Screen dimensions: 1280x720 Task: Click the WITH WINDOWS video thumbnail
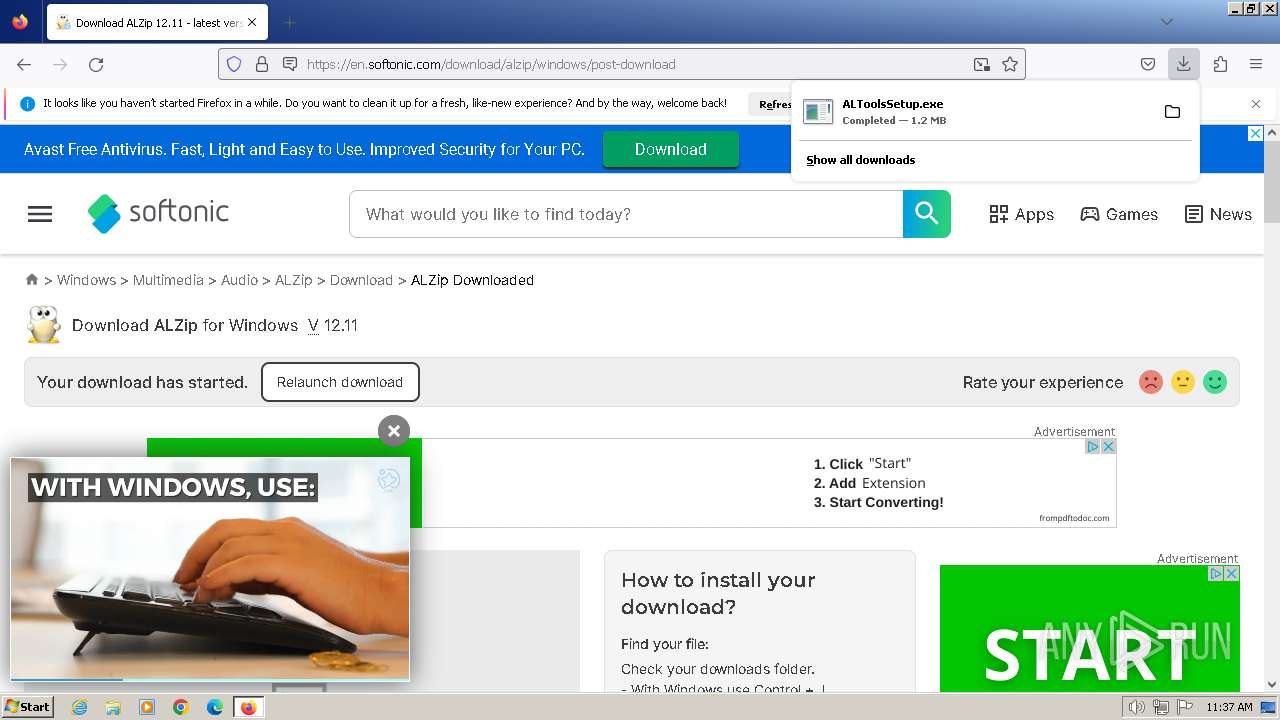coord(210,569)
